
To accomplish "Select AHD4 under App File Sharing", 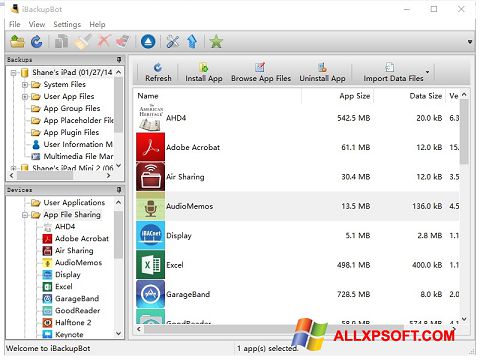I will pyautogui.click(x=65, y=227).
